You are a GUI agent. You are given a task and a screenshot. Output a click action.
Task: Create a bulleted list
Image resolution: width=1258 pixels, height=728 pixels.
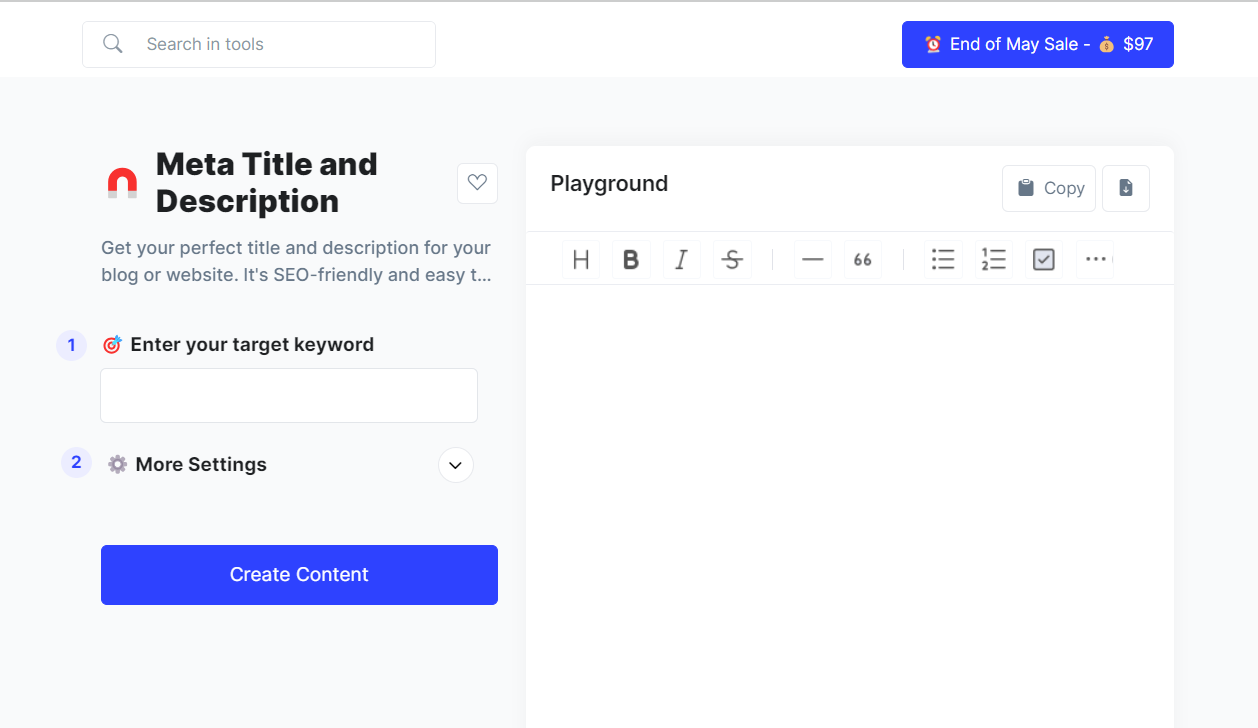pyautogui.click(x=942, y=260)
